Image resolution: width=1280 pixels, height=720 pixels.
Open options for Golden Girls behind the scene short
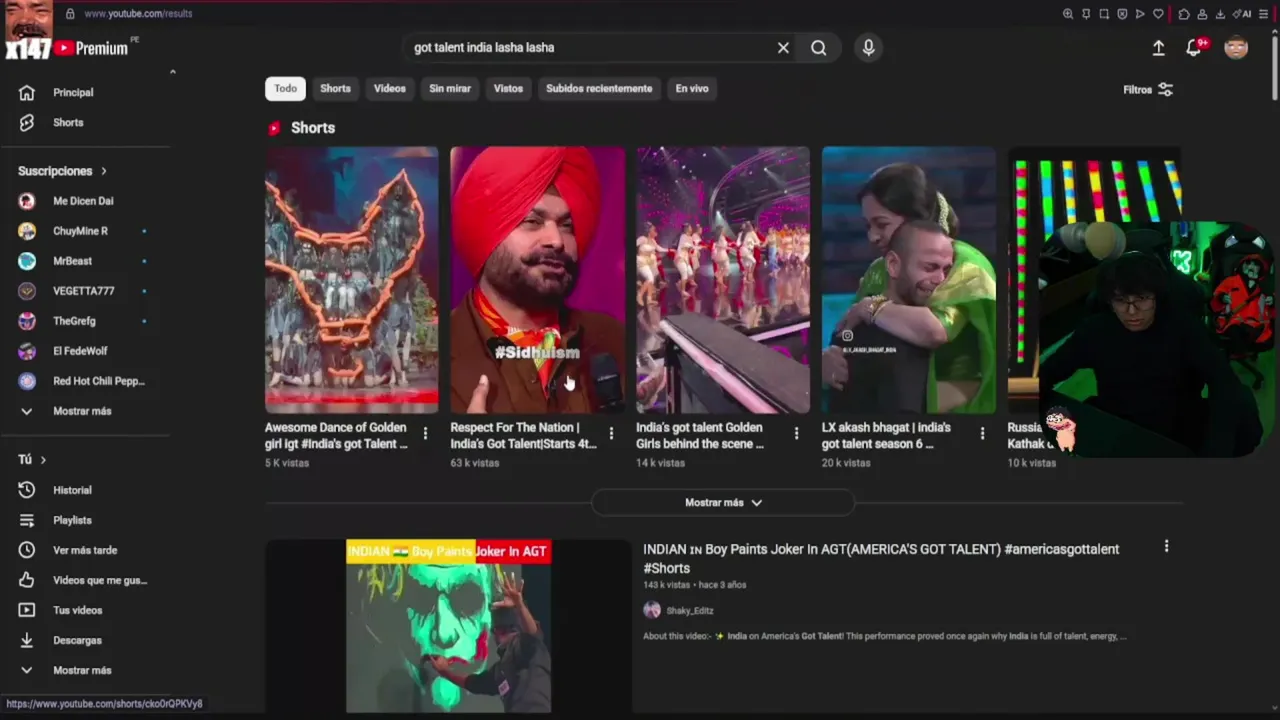[x=796, y=433]
